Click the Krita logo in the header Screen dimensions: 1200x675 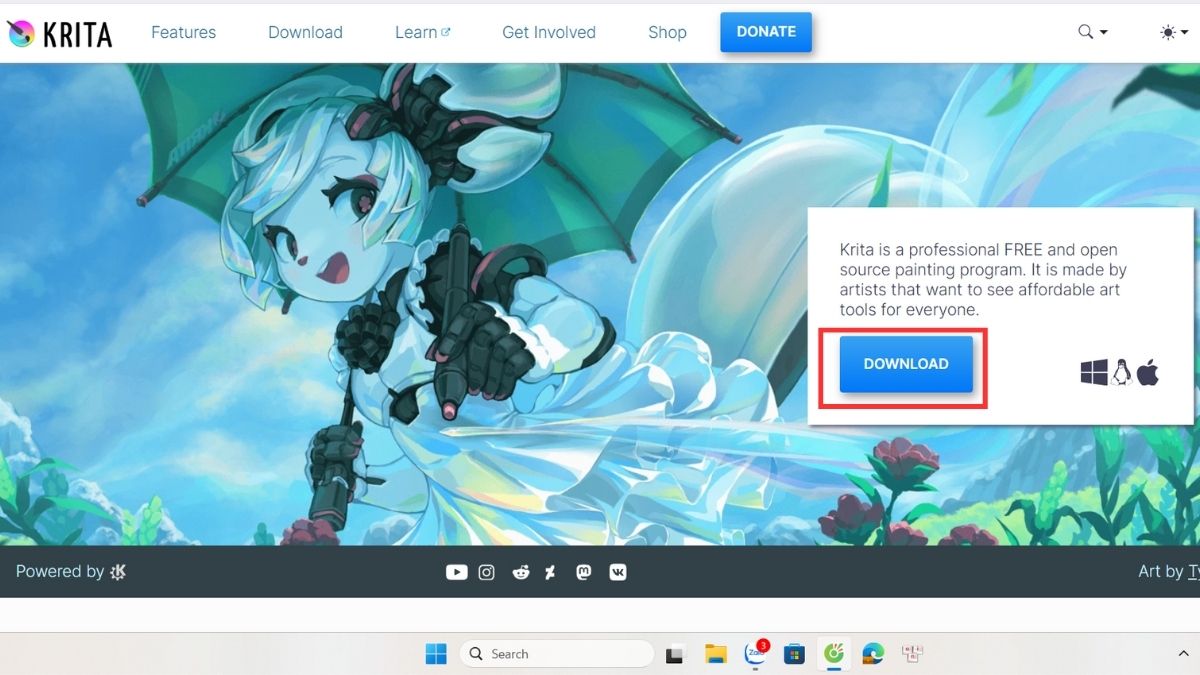click(60, 33)
